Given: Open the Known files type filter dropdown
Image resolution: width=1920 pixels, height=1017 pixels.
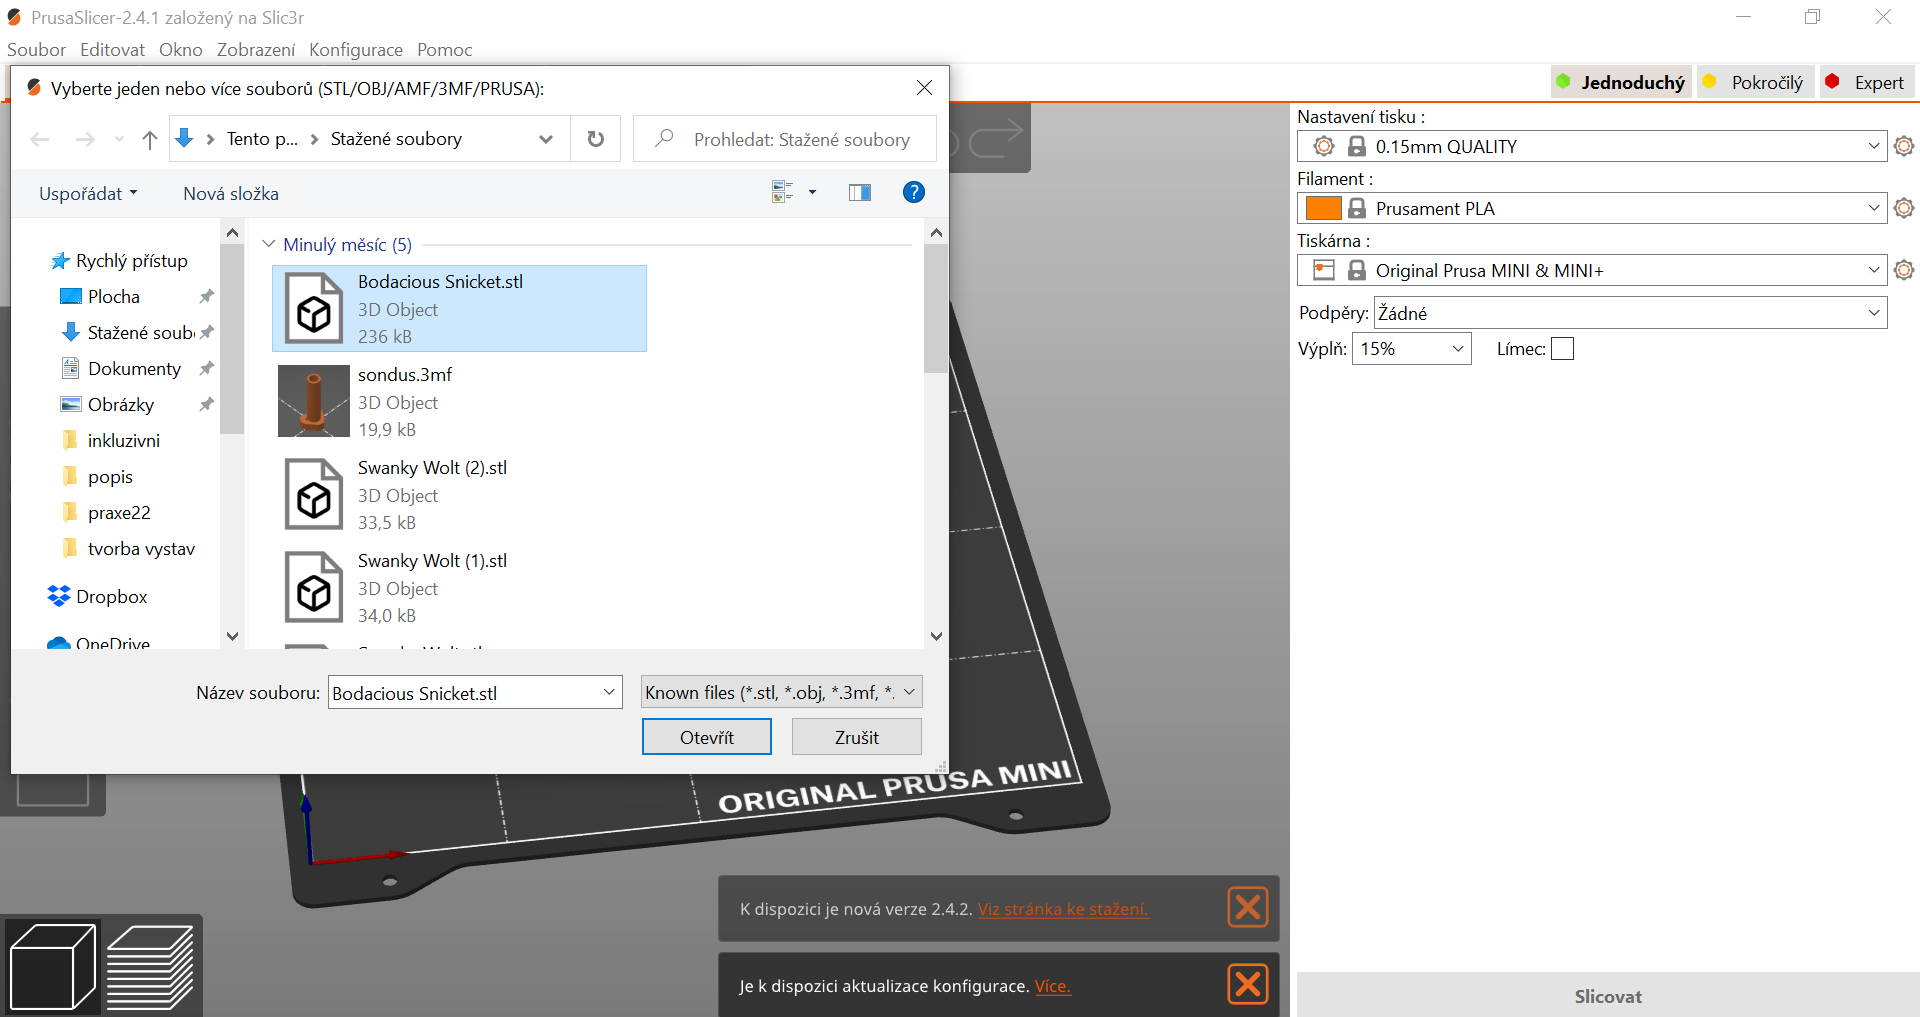Looking at the screenshot, I should pyautogui.click(x=781, y=692).
